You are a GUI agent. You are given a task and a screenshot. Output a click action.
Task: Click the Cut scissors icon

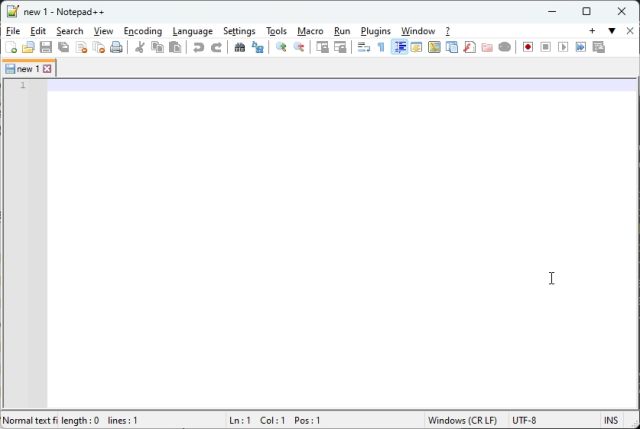(140, 47)
